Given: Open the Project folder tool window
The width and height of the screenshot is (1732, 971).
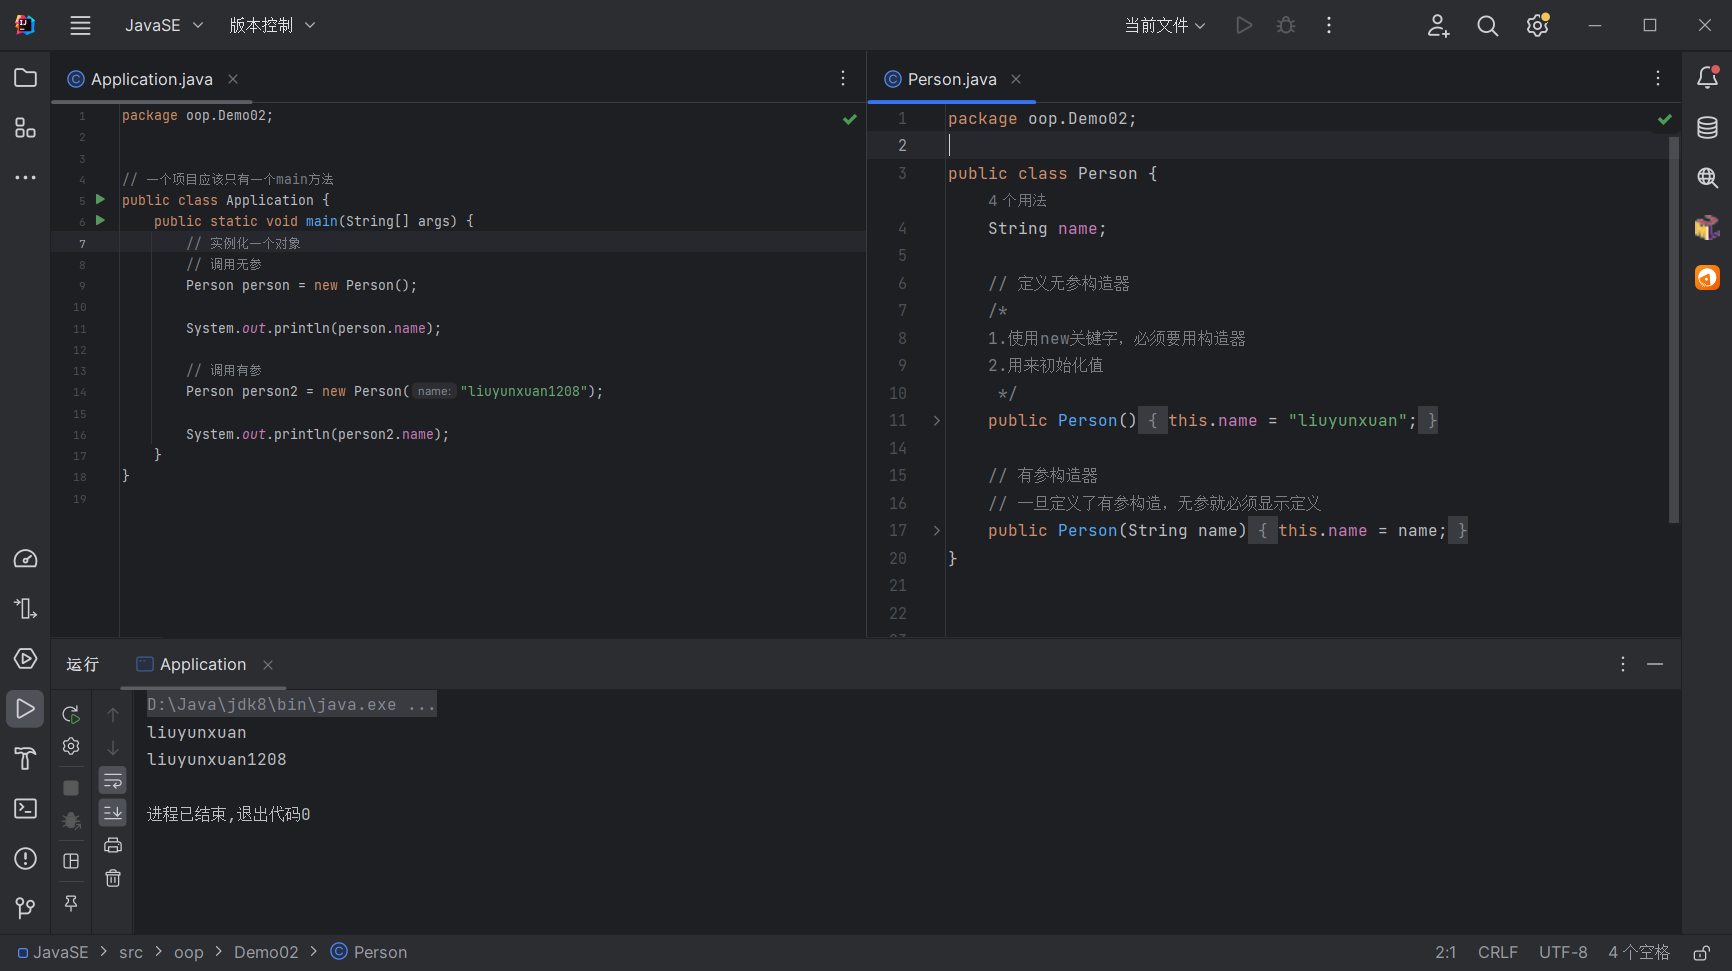Looking at the screenshot, I should click(x=25, y=78).
